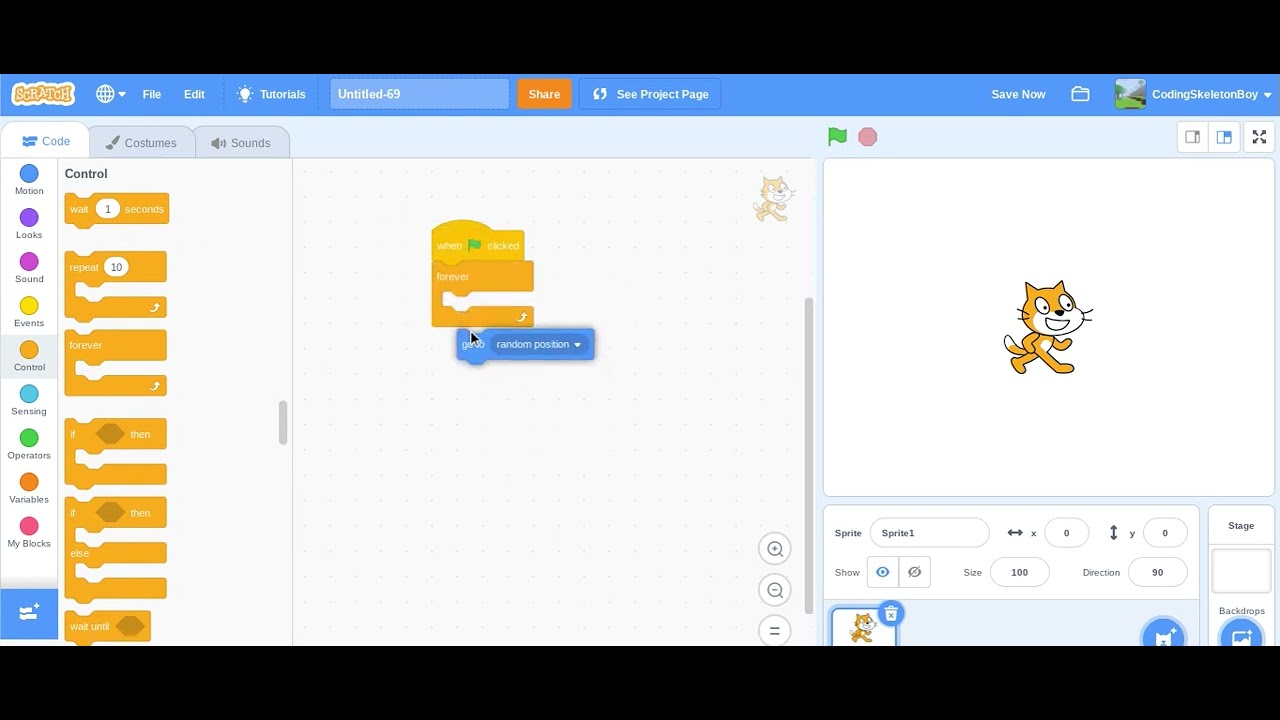Screen dimensions: 1280x720
Task: Open Tutorials from the lightbulb
Action: pos(271,94)
